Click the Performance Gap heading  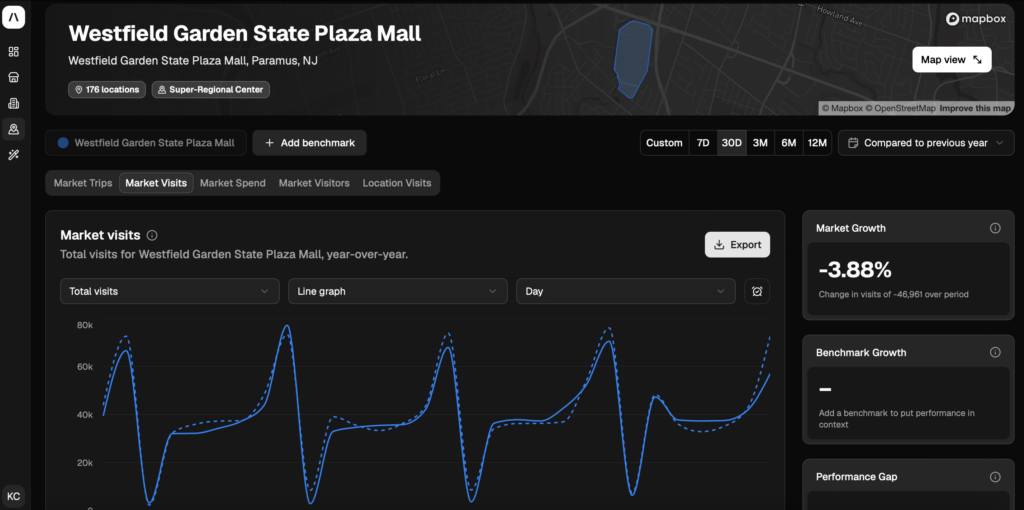coord(856,477)
